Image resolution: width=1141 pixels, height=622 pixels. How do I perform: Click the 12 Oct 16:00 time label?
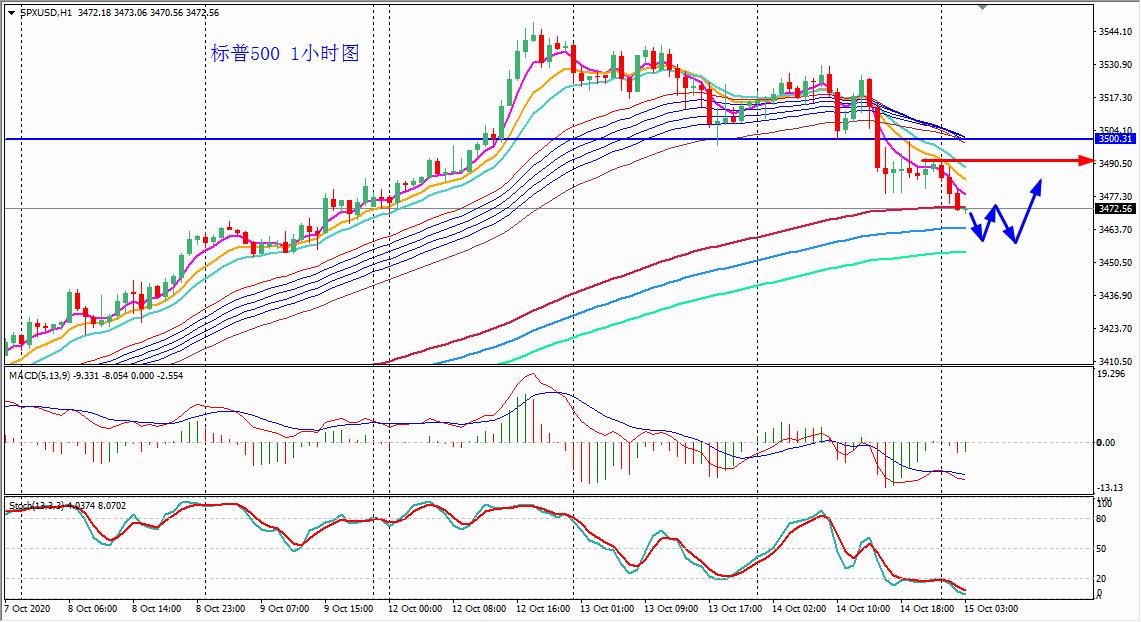543,608
